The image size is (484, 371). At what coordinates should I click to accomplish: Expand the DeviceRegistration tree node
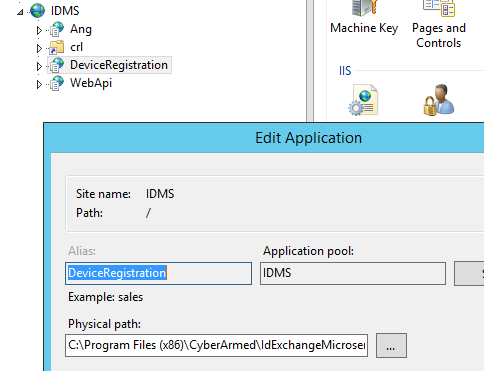click(39, 66)
